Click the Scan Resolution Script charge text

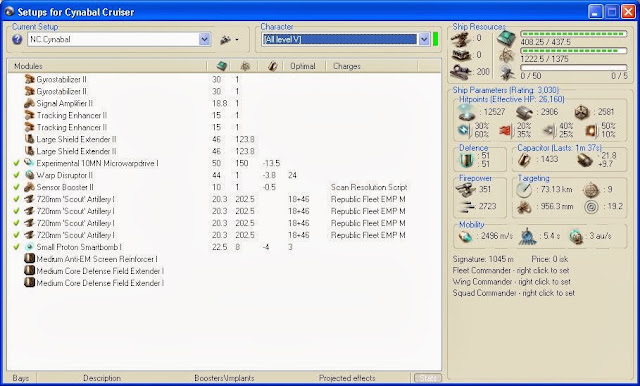pos(369,187)
